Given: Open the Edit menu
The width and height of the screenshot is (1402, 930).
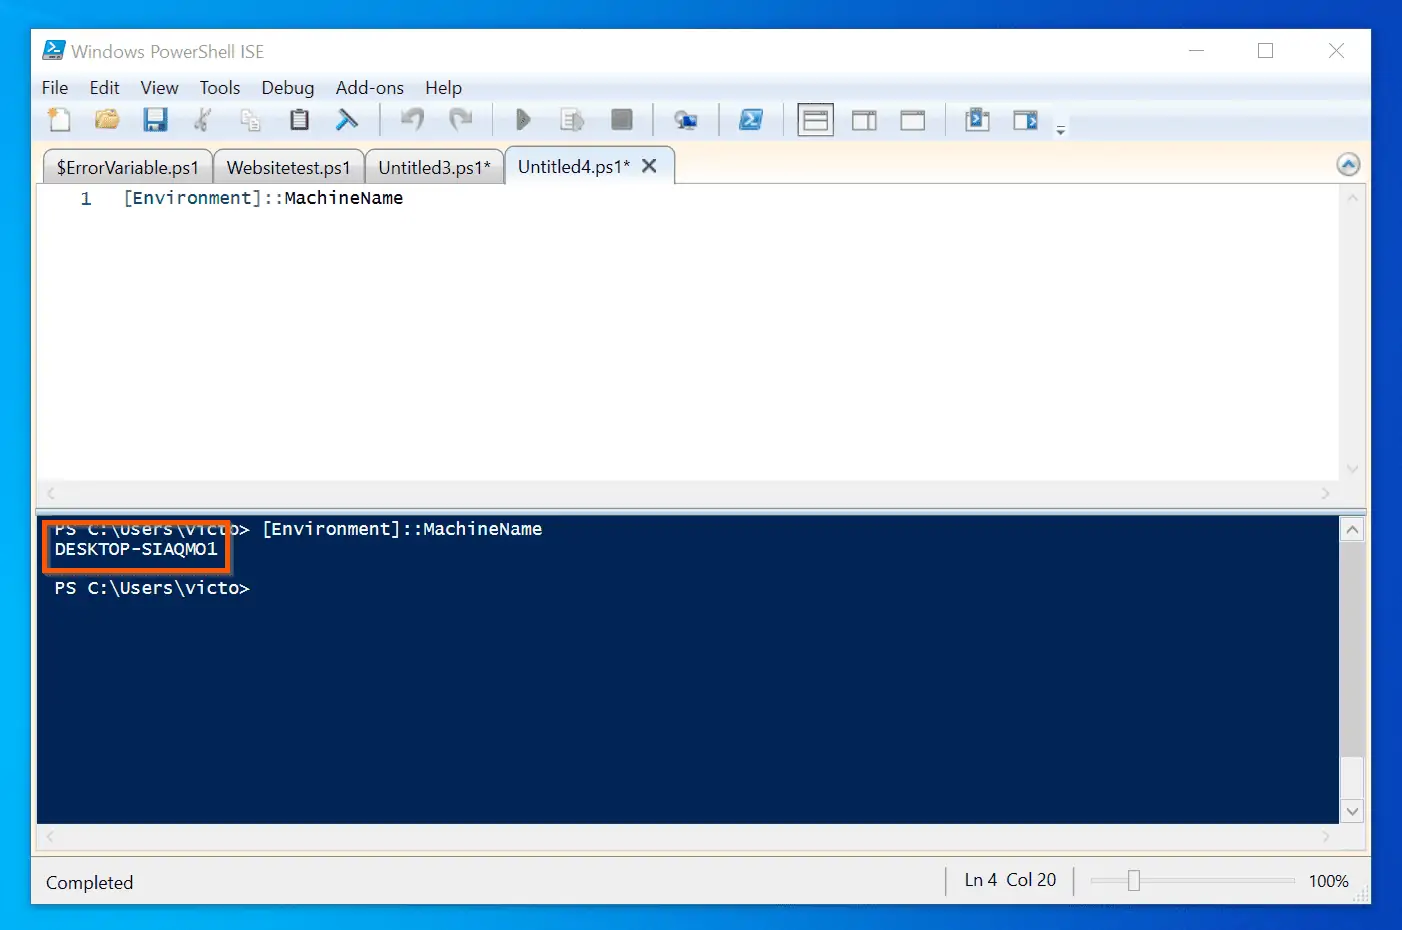Looking at the screenshot, I should 104,88.
